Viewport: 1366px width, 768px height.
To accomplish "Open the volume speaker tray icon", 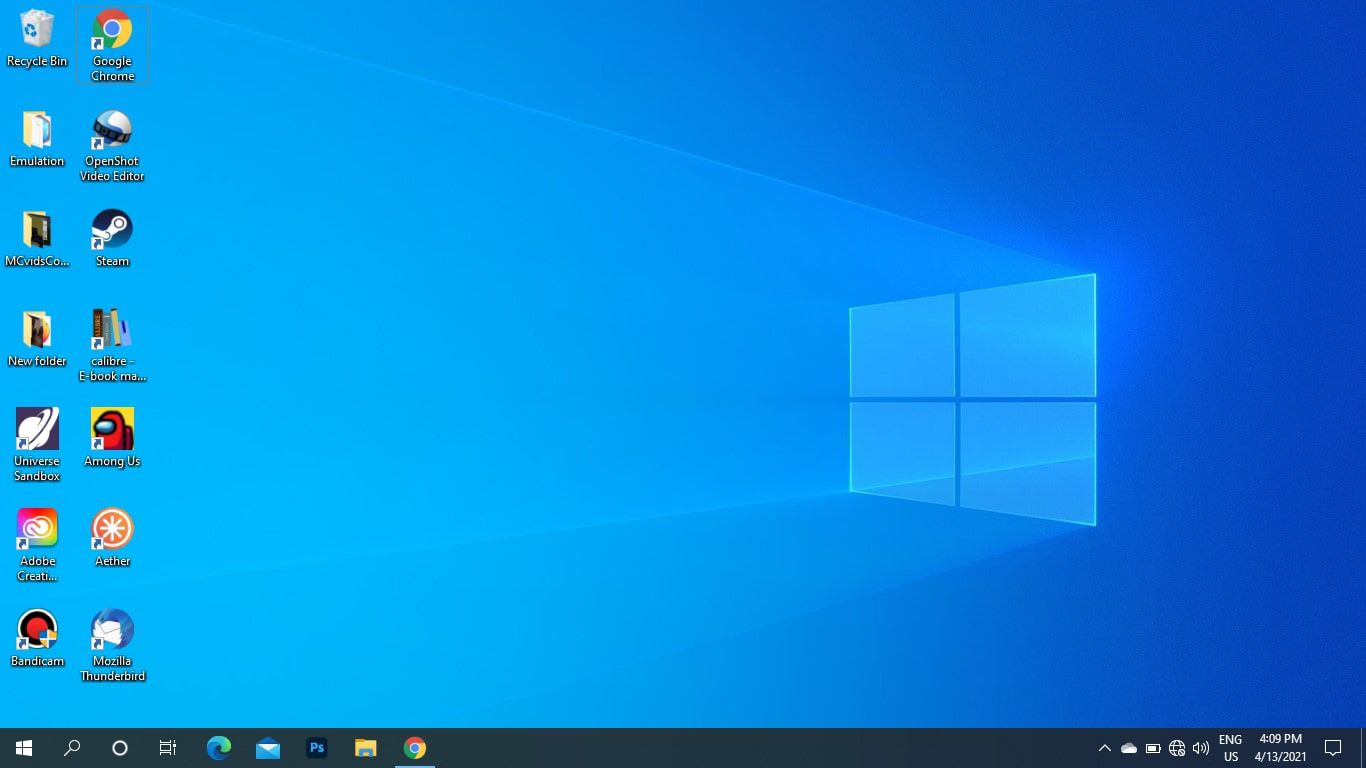I will click(x=1201, y=748).
